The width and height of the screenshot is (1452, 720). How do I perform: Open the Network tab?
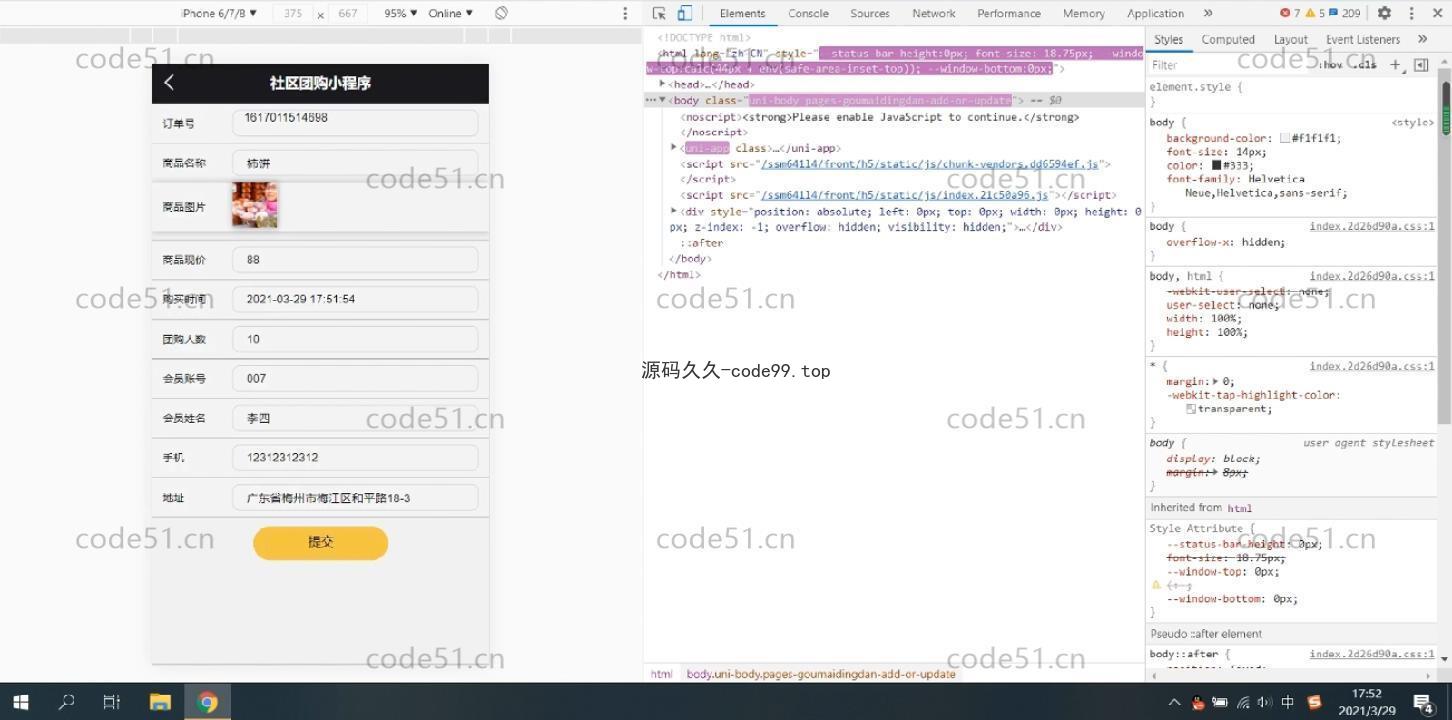(x=934, y=13)
